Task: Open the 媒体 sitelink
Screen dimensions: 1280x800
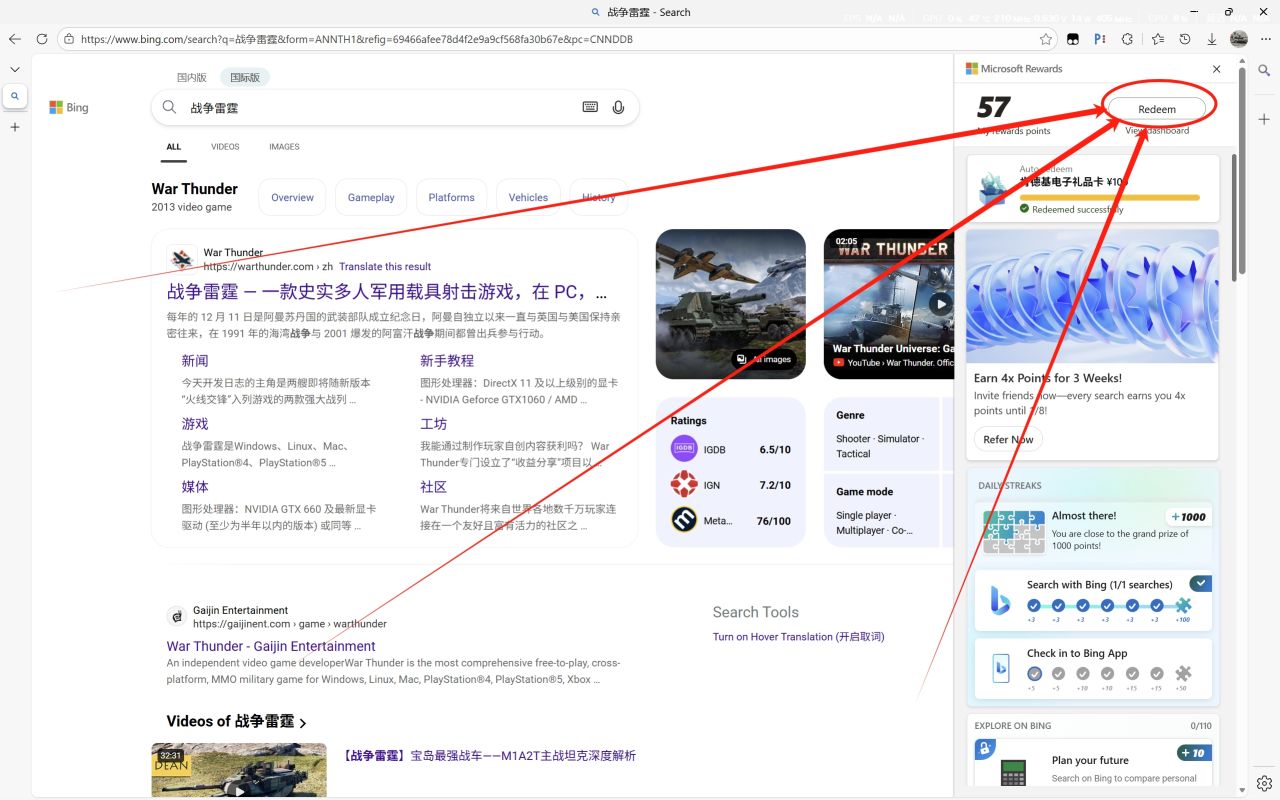Action: tap(195, 487)
